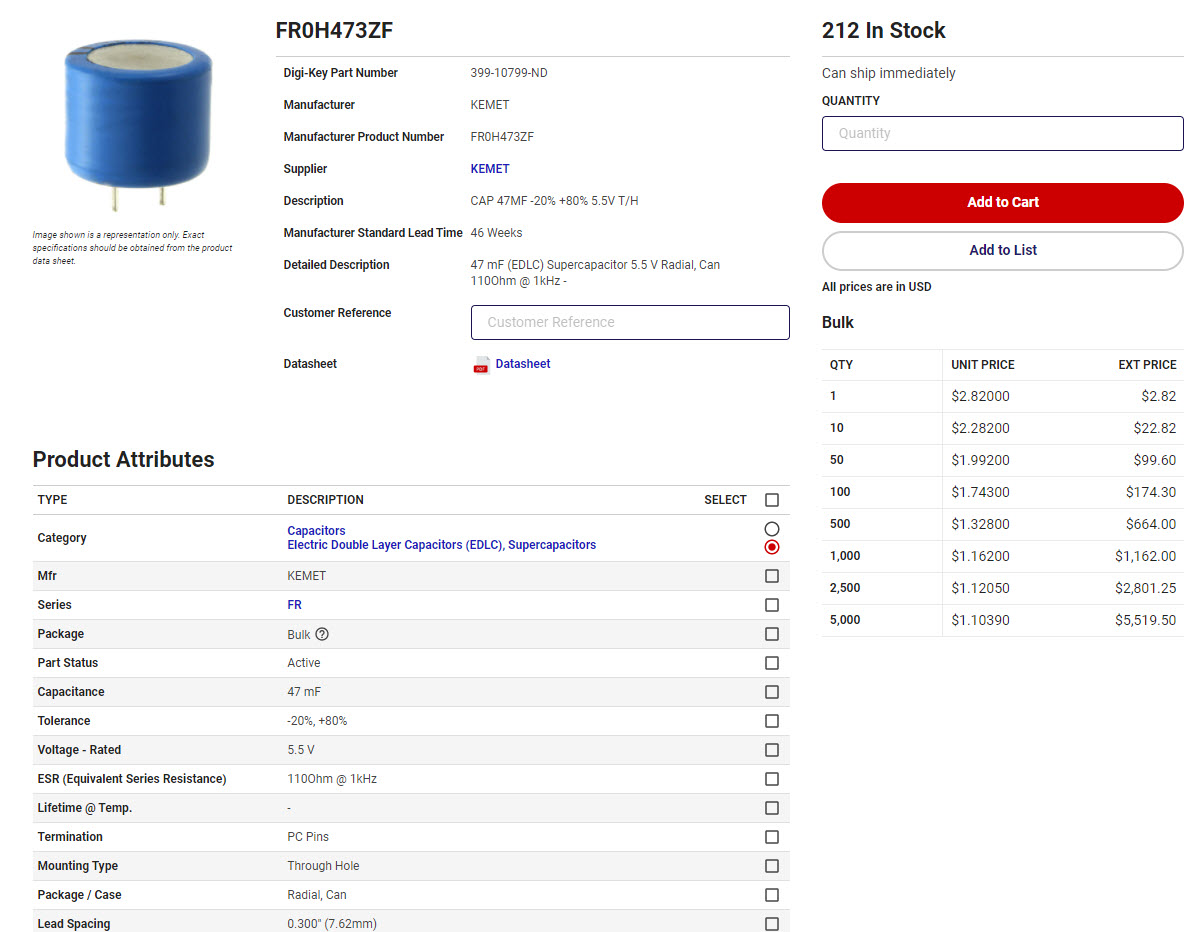This screenshot has height=932, width=1203.
Task: Open the Datasheet text link
Action: point(523,364)
